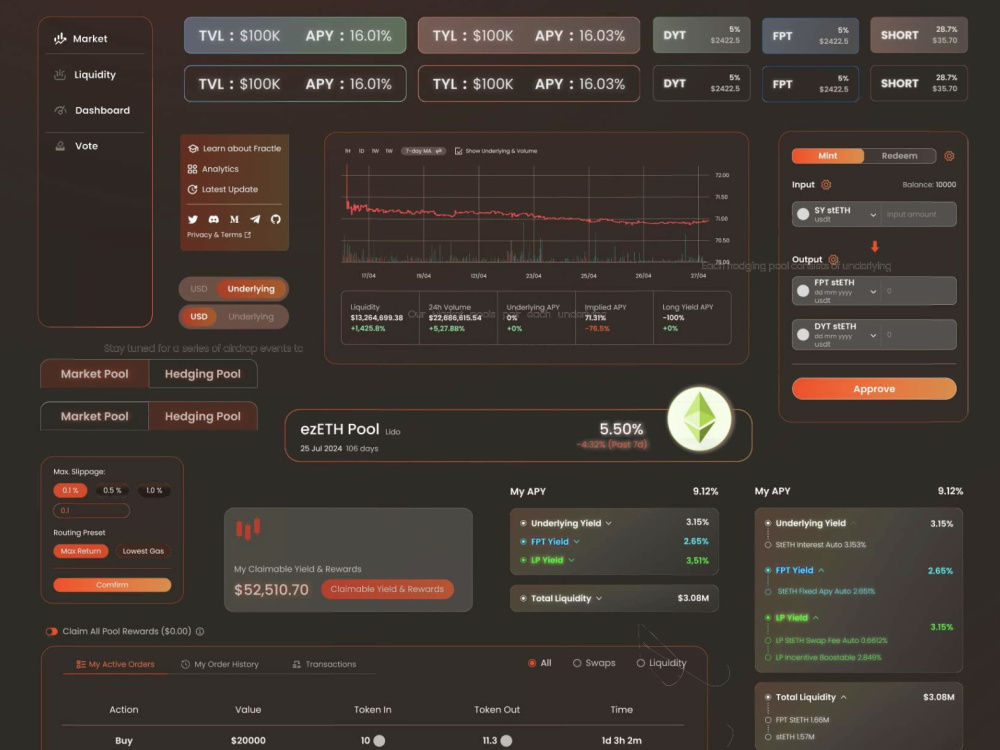Click the '$52,510.70' claimable amount
The width and height of the screenshot is (1000, 750).
click(x=271, y=590)
